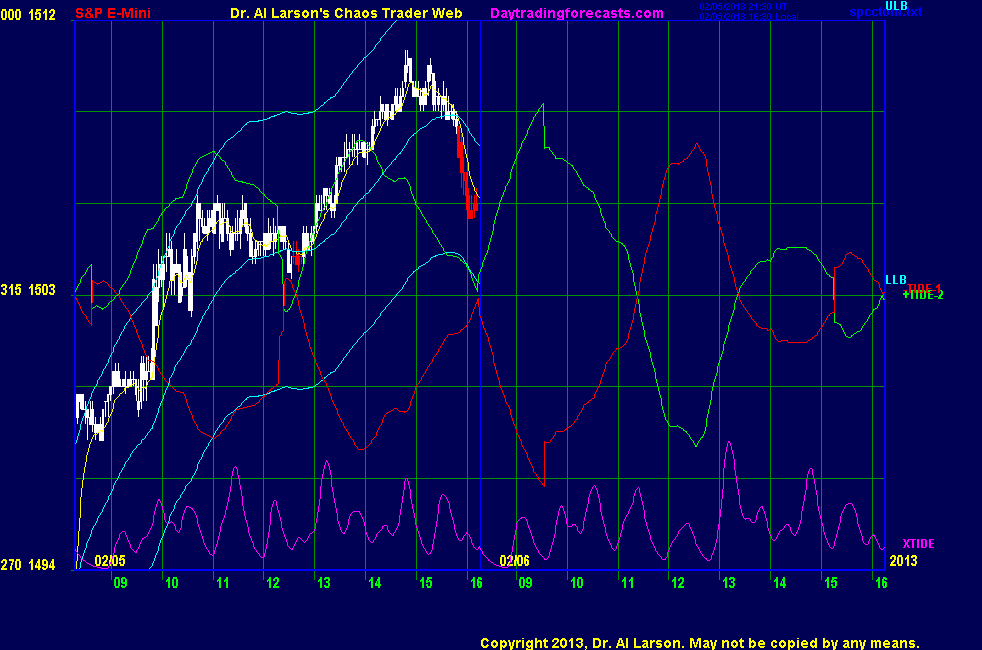Click hour 14 of the 02/05 session
The width and height of the screenshot is (982, 650).
[375, 583]
